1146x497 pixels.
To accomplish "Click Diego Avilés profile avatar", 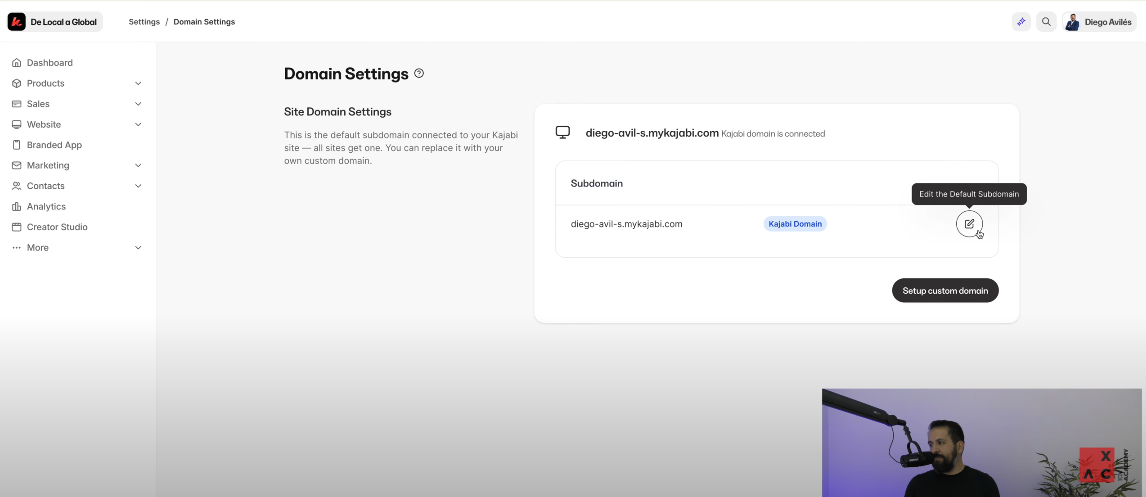I will pyautogui.click(x=1072, y=22).
